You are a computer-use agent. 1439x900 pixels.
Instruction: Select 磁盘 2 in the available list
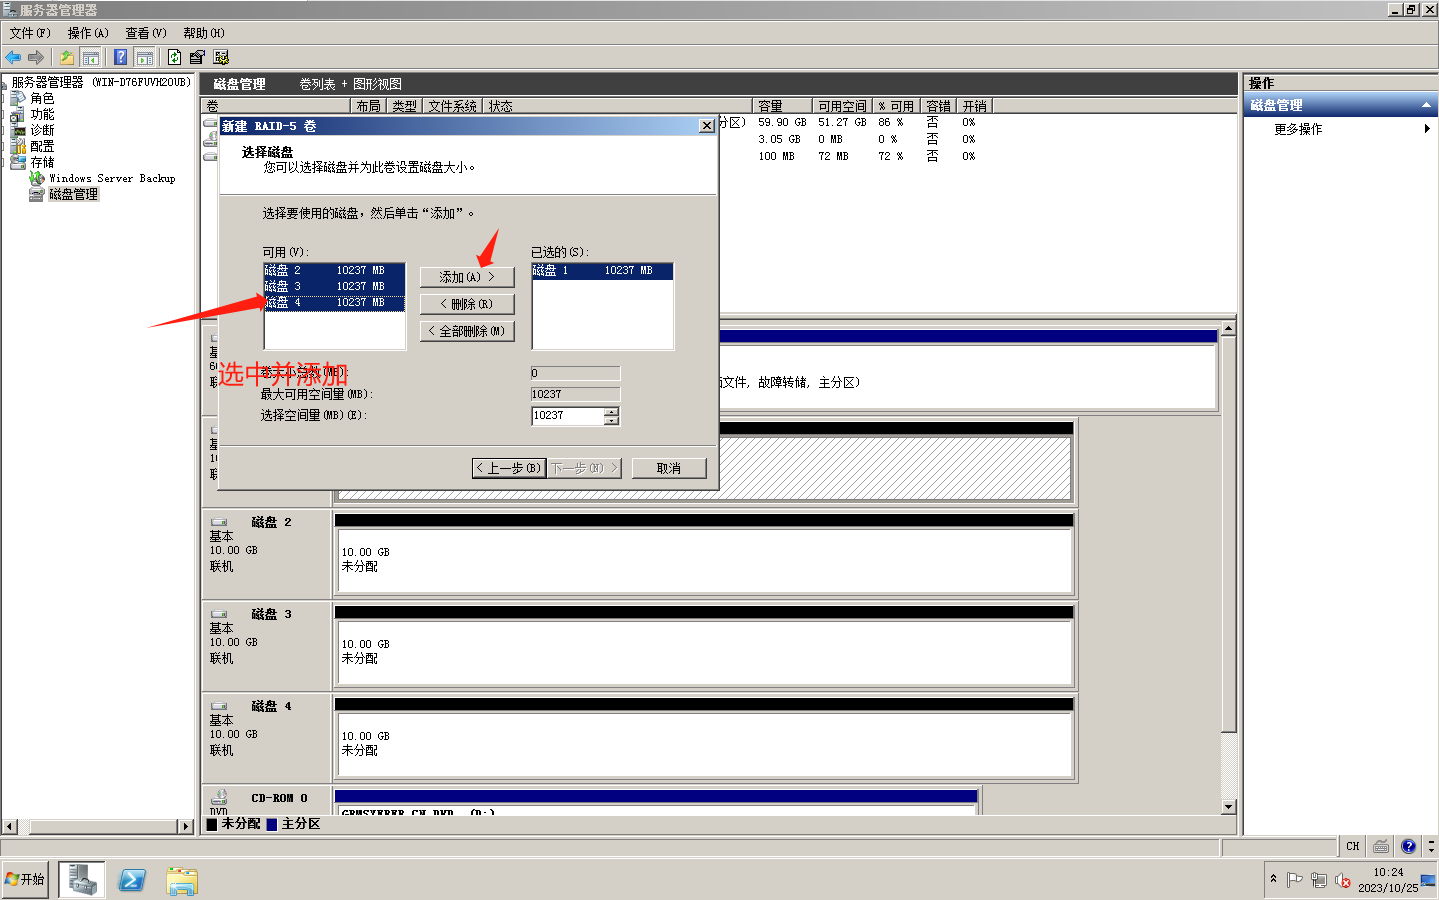334,270
